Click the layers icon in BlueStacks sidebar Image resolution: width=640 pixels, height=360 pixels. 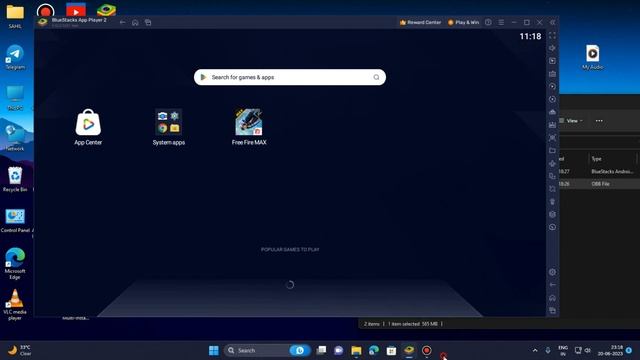click(552, 214)
